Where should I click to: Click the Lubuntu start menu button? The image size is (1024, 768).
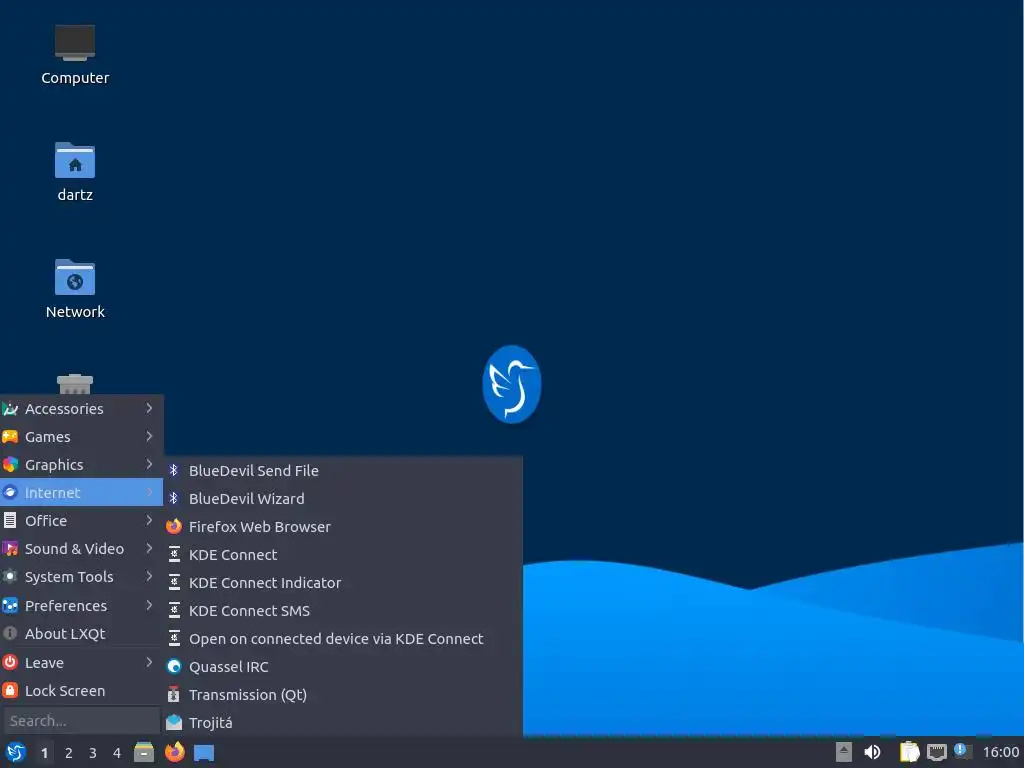(16, 752)
